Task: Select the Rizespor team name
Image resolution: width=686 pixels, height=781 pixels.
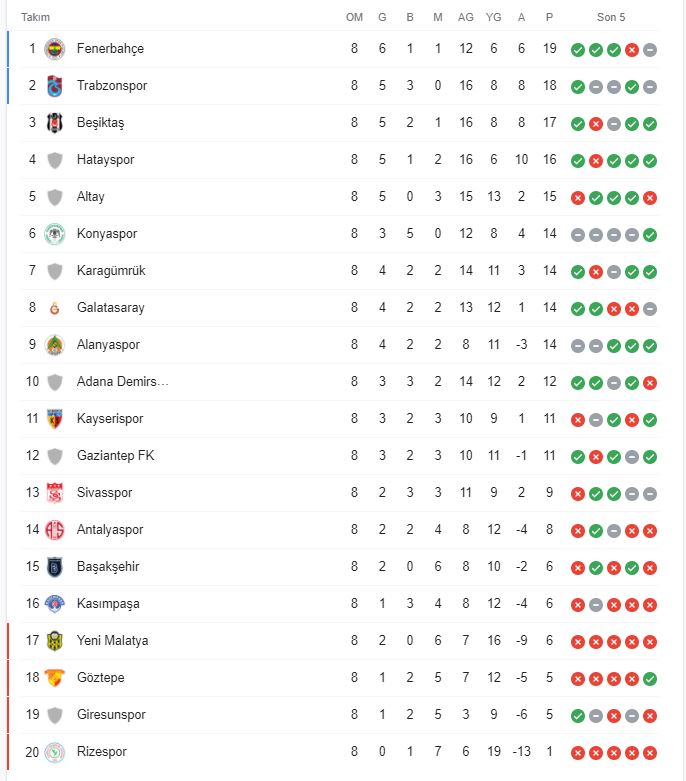Action: (x=102, y=752)
